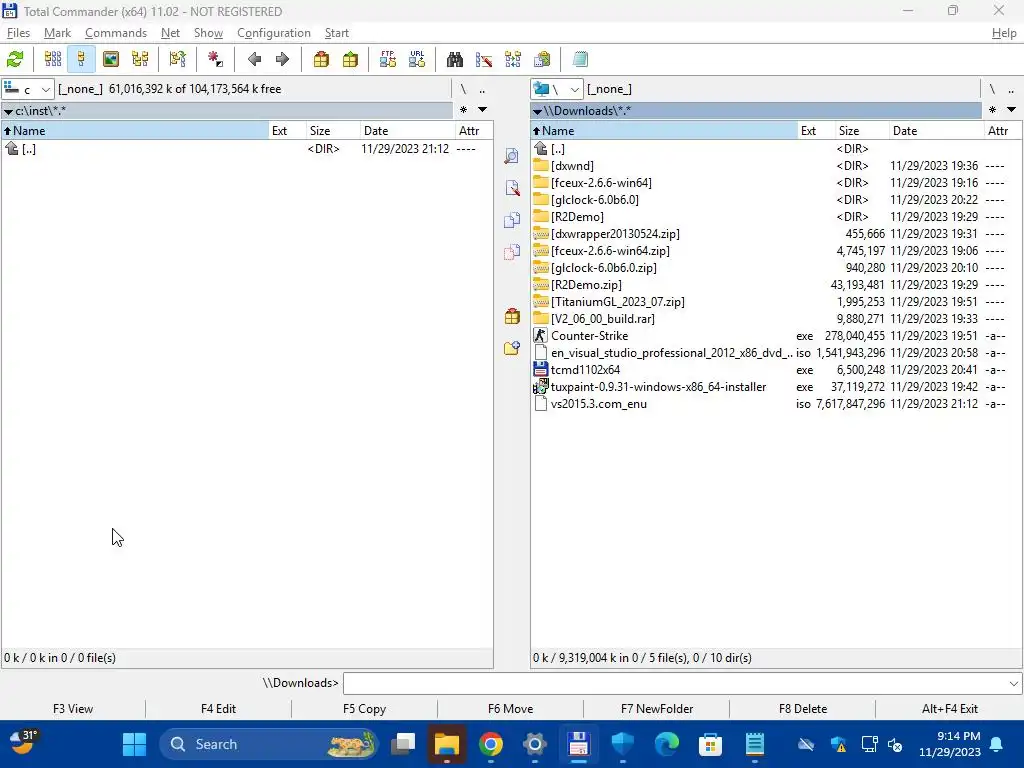Open the synchronize directories icon
Screen dimensions: 1024x768
tap(513, 59)
